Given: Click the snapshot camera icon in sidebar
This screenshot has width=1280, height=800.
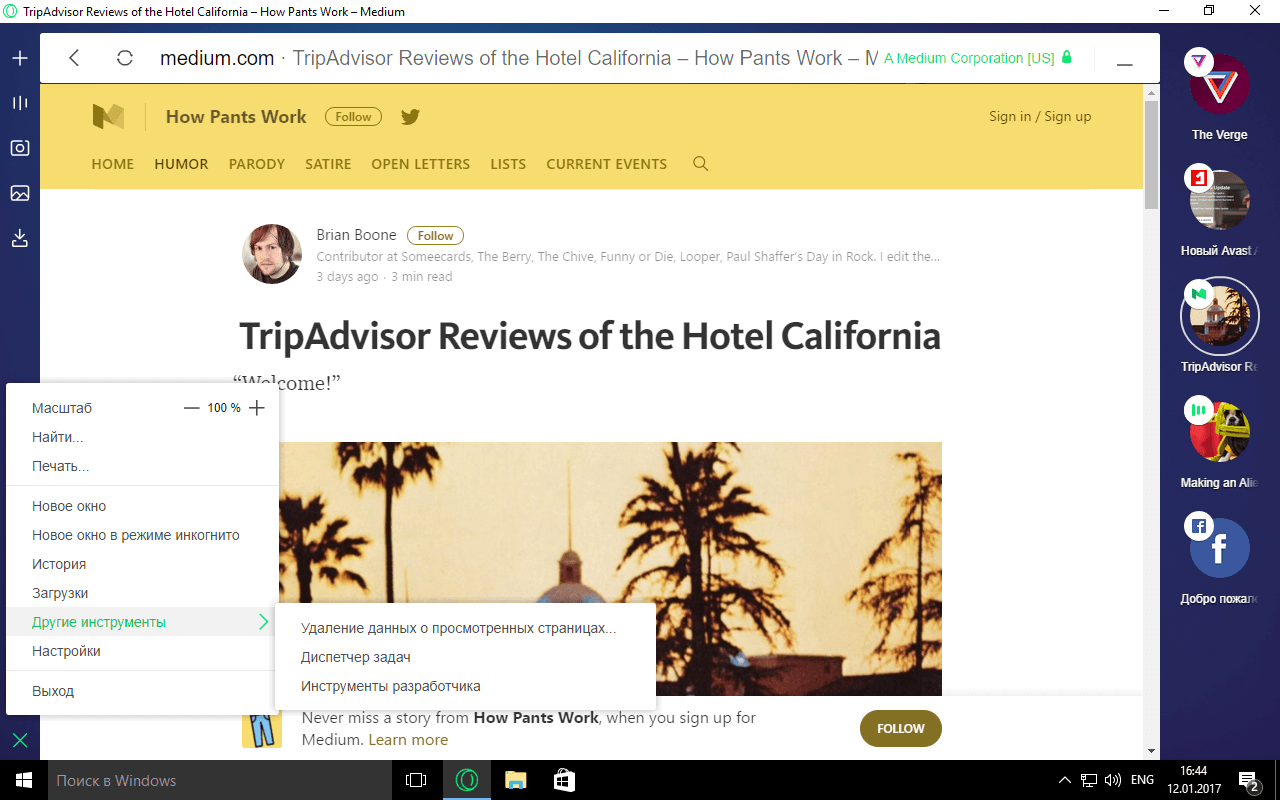Looking at the screenshot, I should [20, 148].
